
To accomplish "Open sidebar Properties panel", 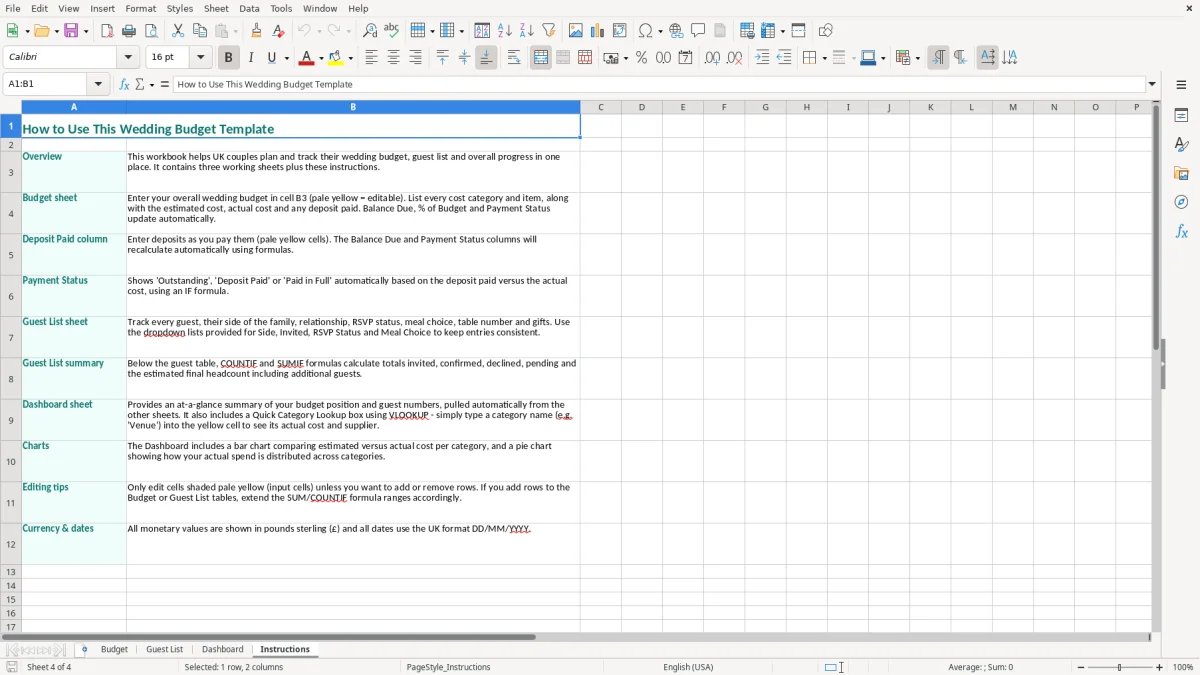I will [x=1181, y=116].
